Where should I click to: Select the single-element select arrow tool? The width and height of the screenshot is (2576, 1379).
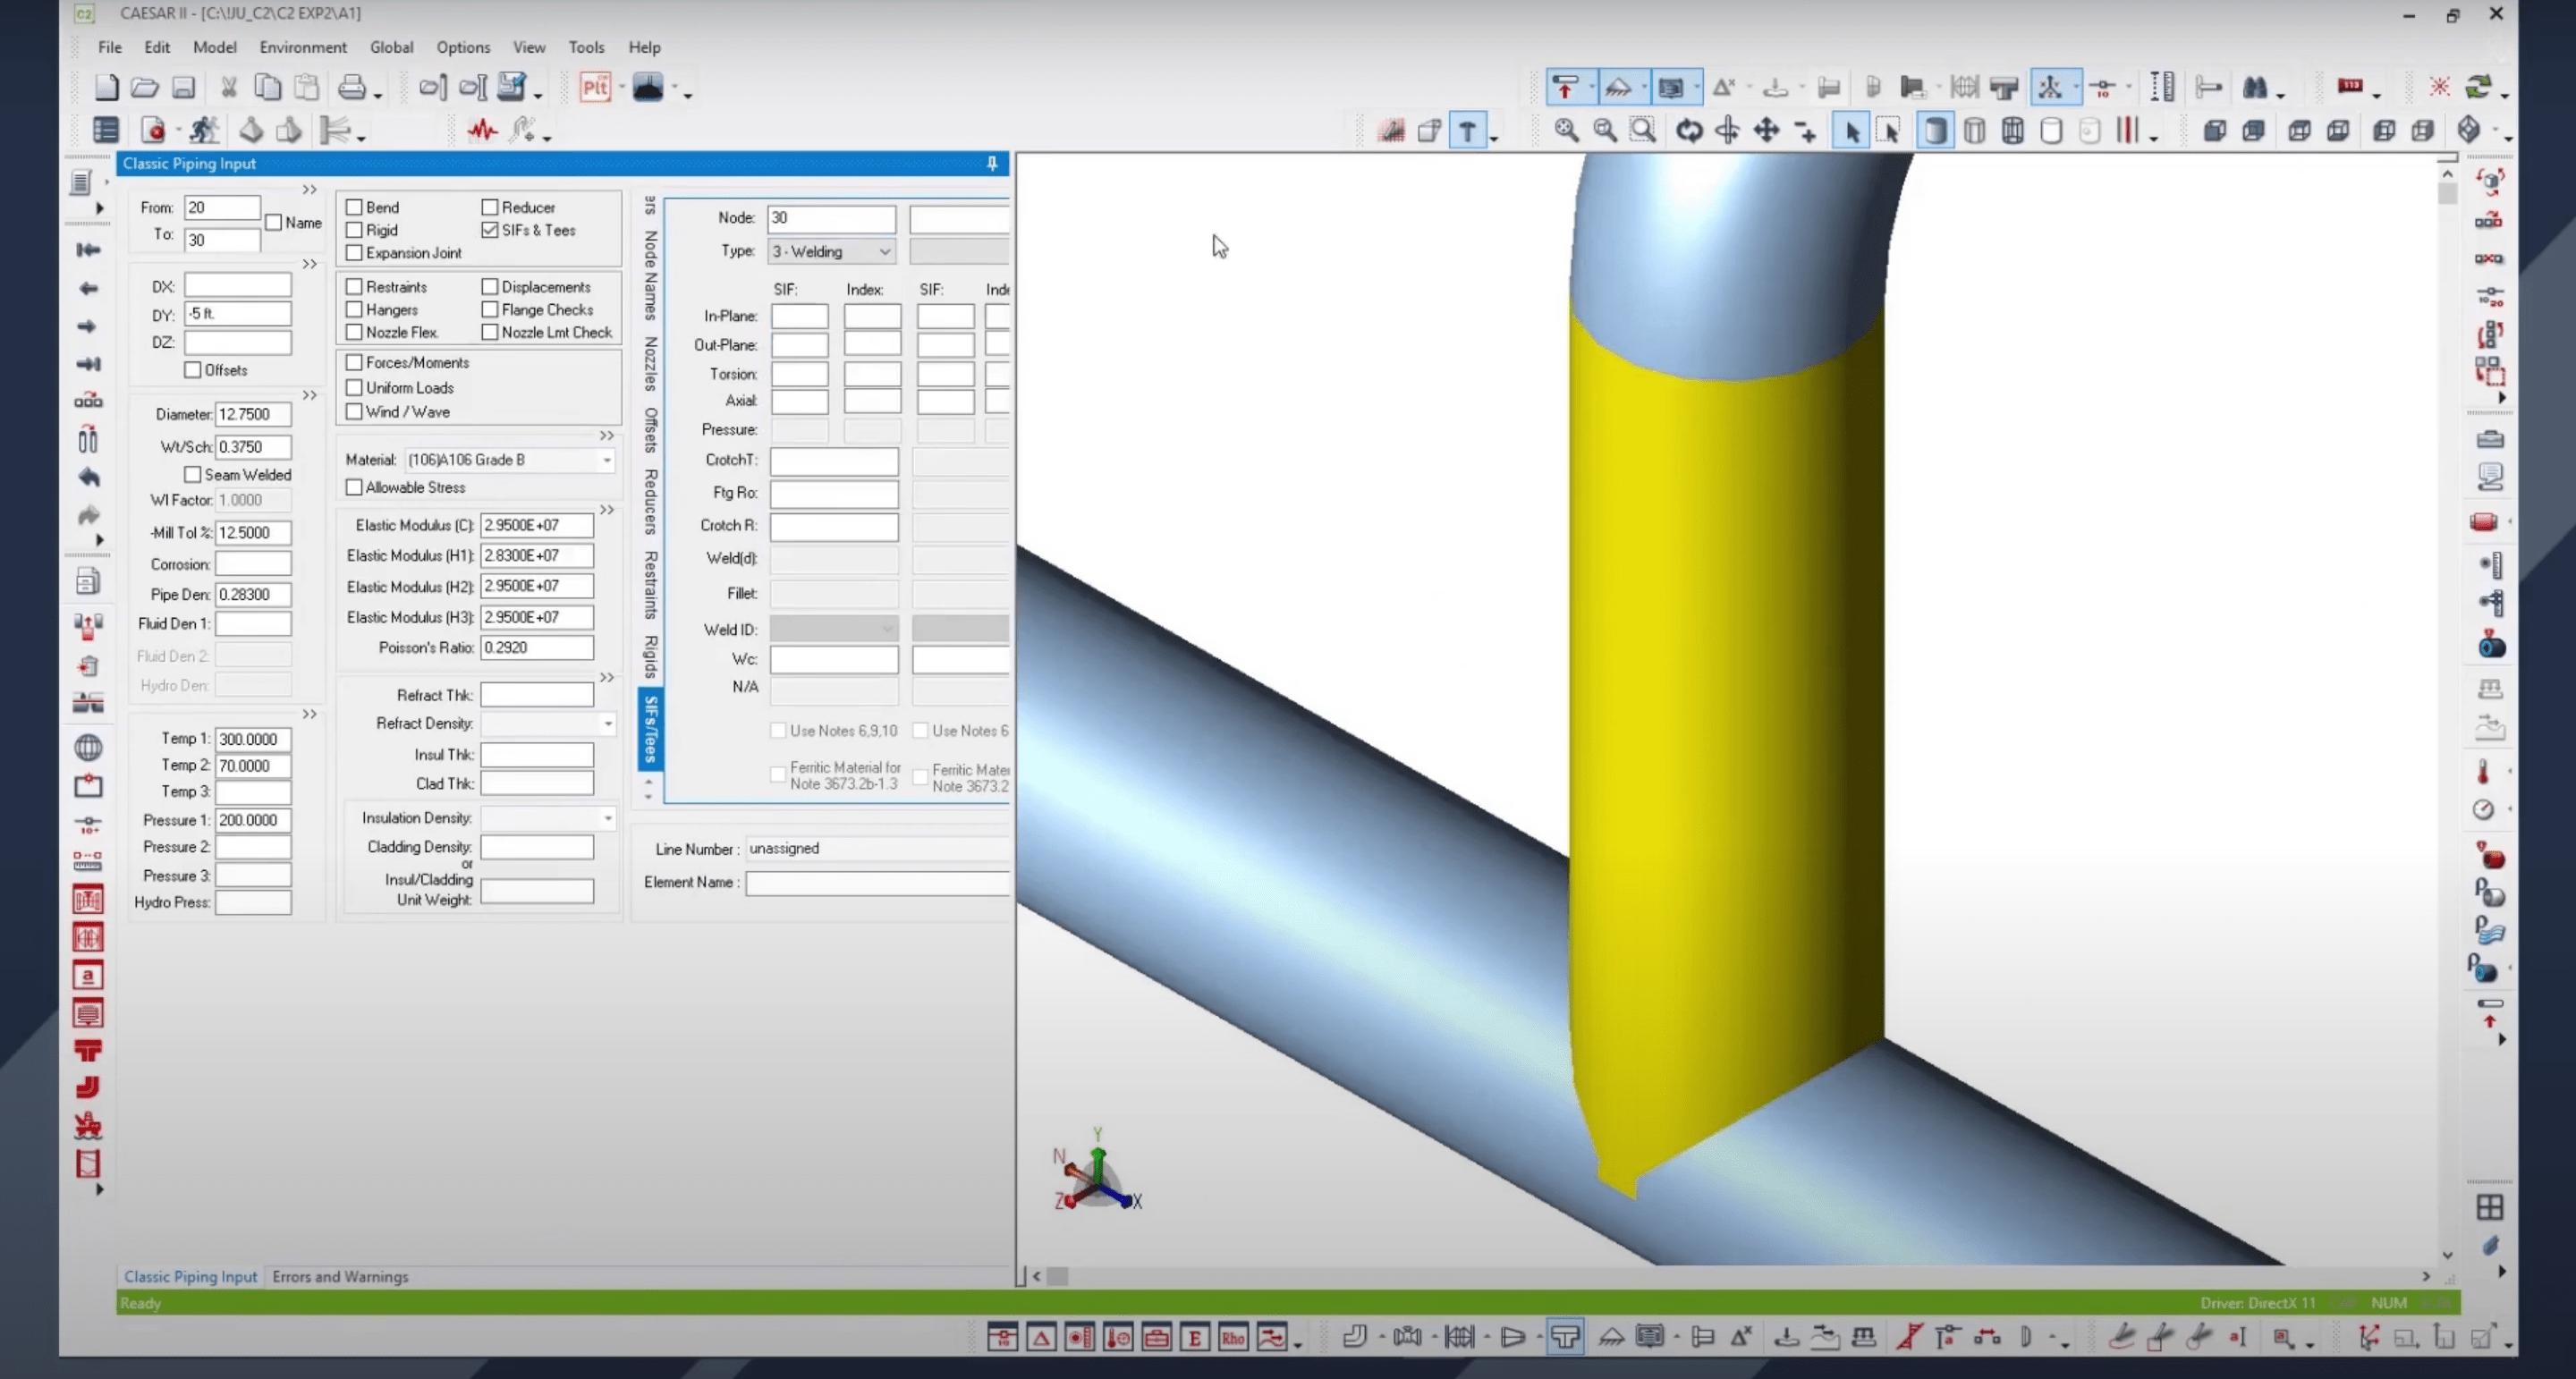pyautogui.click(x=1853, y=130)
